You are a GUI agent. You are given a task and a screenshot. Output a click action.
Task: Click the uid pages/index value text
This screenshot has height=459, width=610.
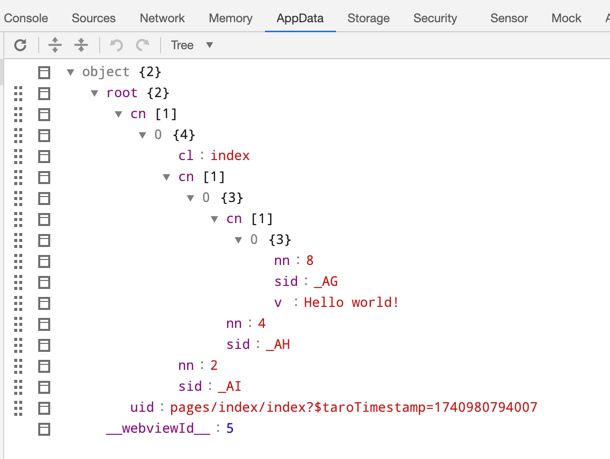pyautogui.click(x=353, y=407)
